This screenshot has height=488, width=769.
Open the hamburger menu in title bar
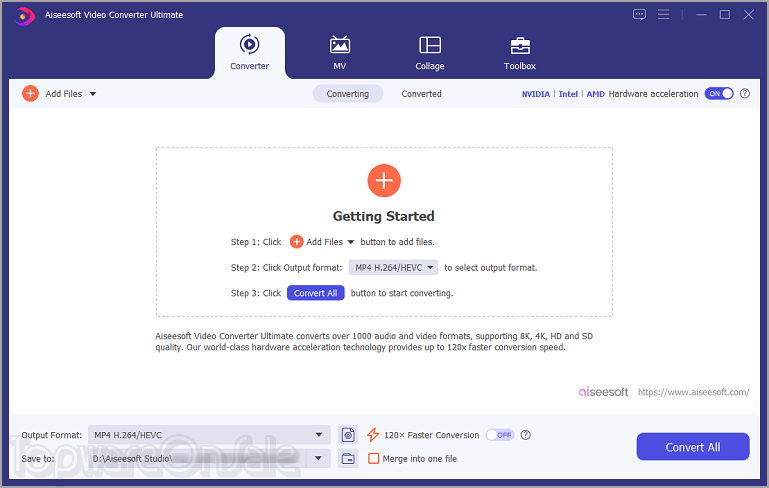(664, 14)
